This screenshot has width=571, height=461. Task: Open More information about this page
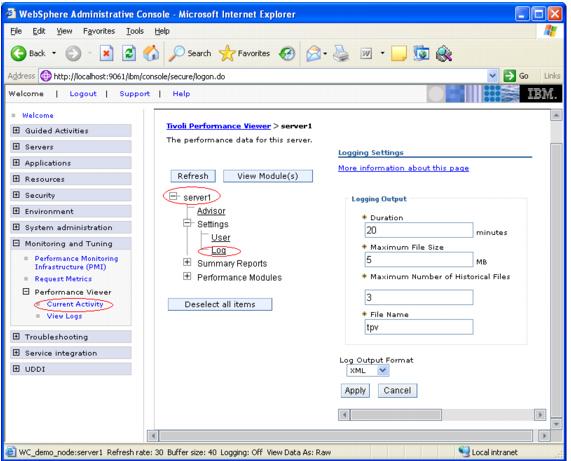[x=403, y=168]
